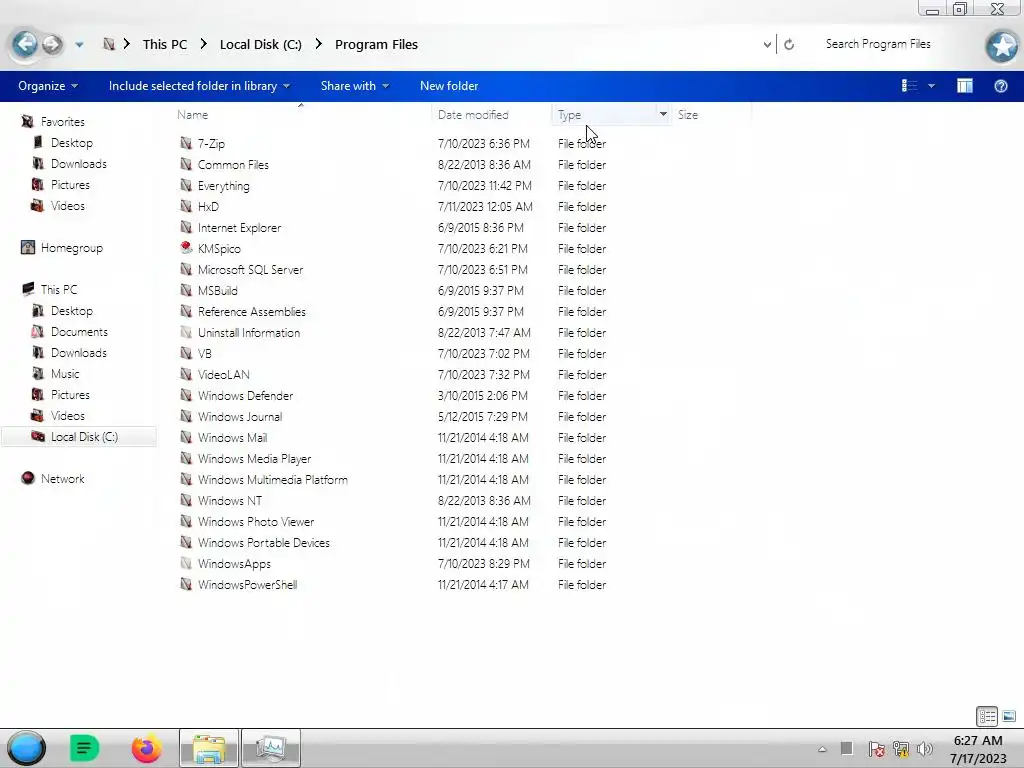Change your view icon in toolbar
Image resolution: width=1024 pixels, height=768 pixels.
[x=909, y=86]
